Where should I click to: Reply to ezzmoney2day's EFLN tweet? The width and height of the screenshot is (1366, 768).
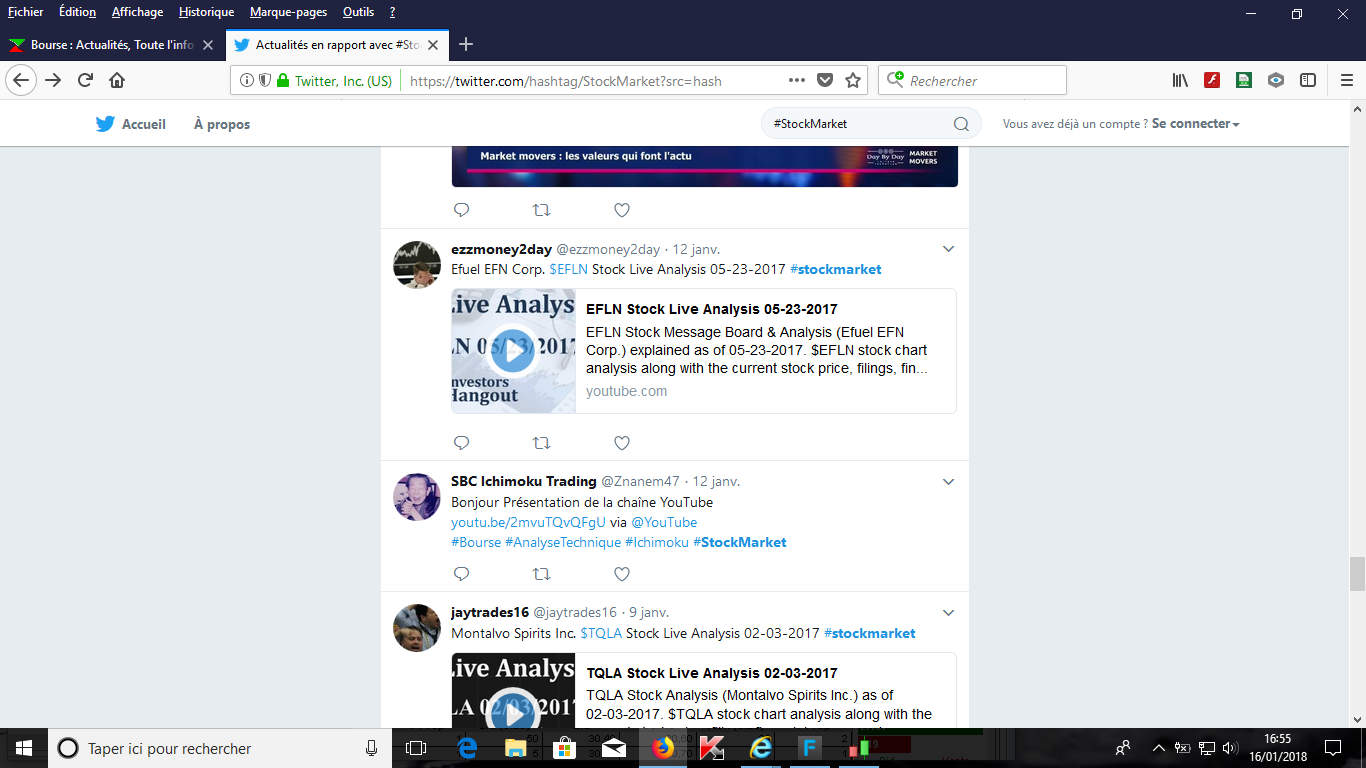[x=461, y=442]
